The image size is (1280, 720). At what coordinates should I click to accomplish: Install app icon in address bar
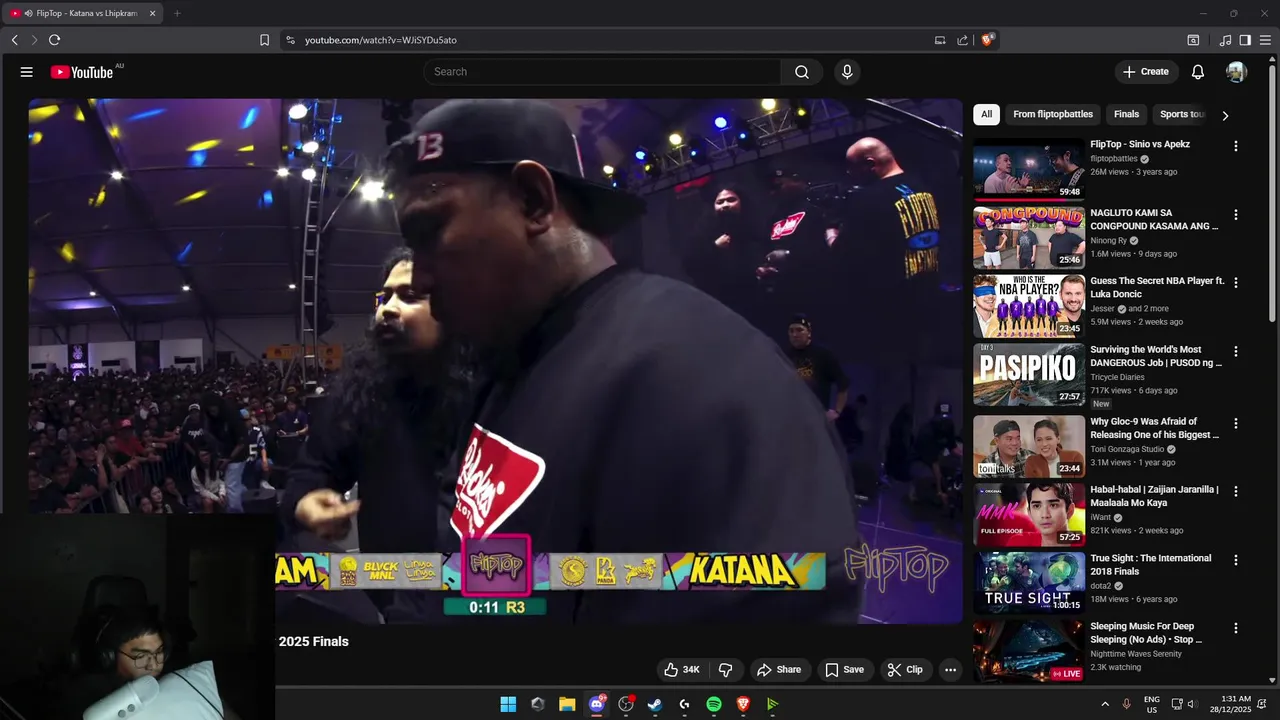click(x=940, y=40)
